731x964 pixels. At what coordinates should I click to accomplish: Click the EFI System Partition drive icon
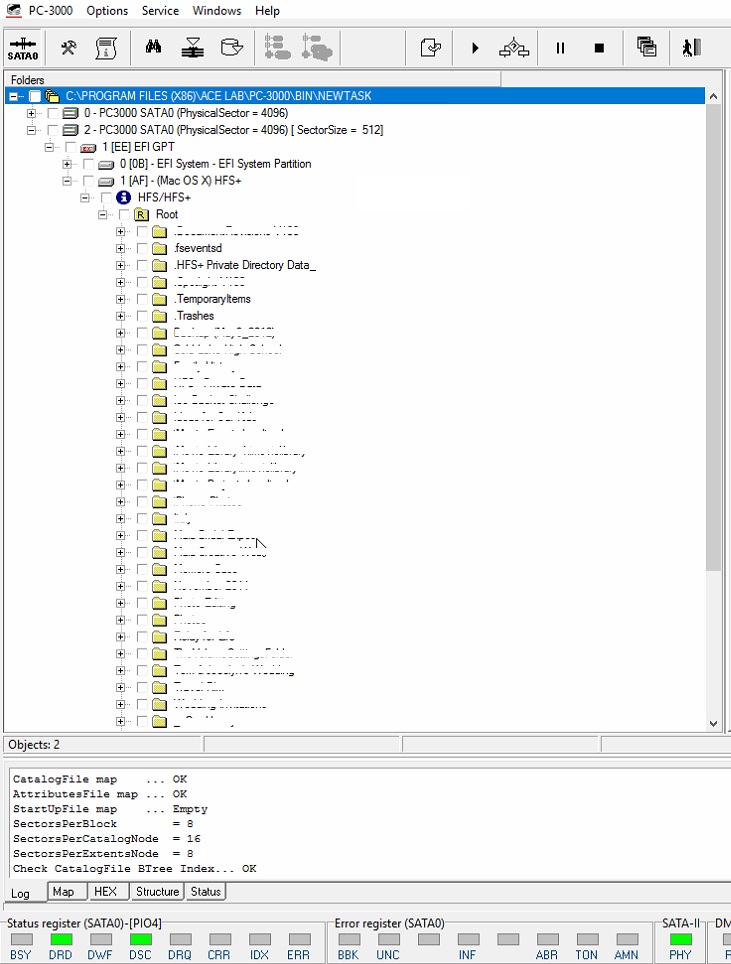[106, 164]
